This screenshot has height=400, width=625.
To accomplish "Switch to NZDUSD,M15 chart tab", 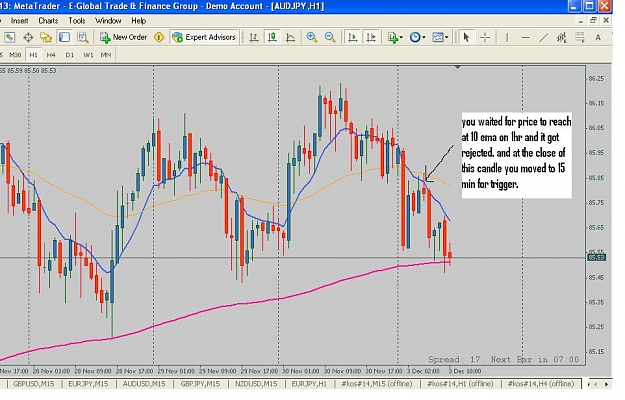I will pos(256,384).
